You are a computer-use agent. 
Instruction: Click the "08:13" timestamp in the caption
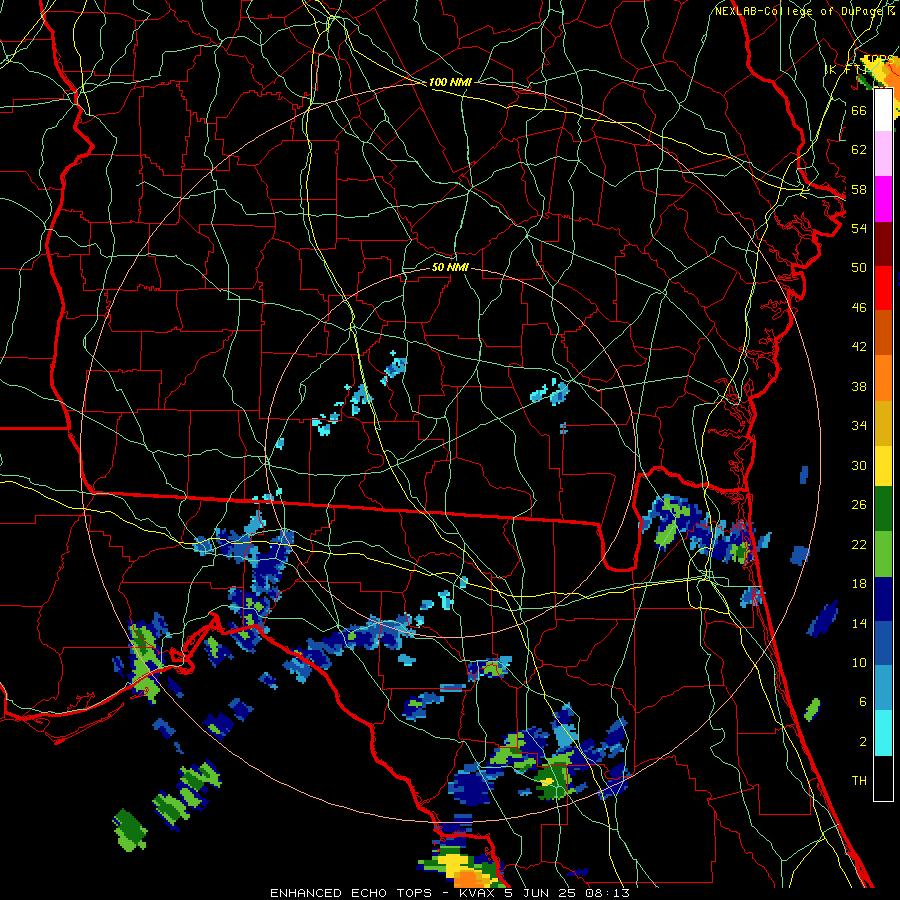(607, 893)
